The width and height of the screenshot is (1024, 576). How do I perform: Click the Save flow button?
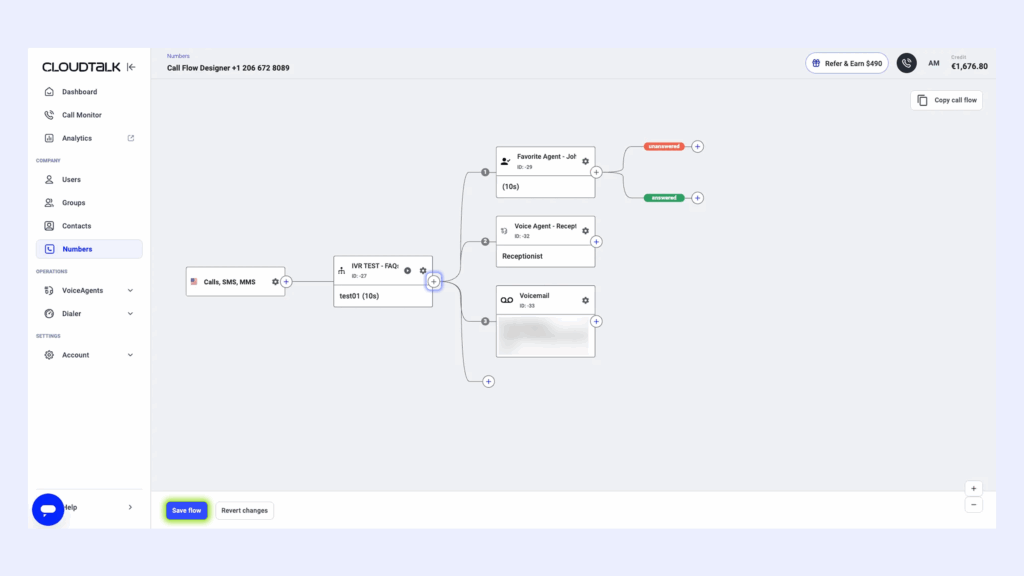tap(186, 510)
